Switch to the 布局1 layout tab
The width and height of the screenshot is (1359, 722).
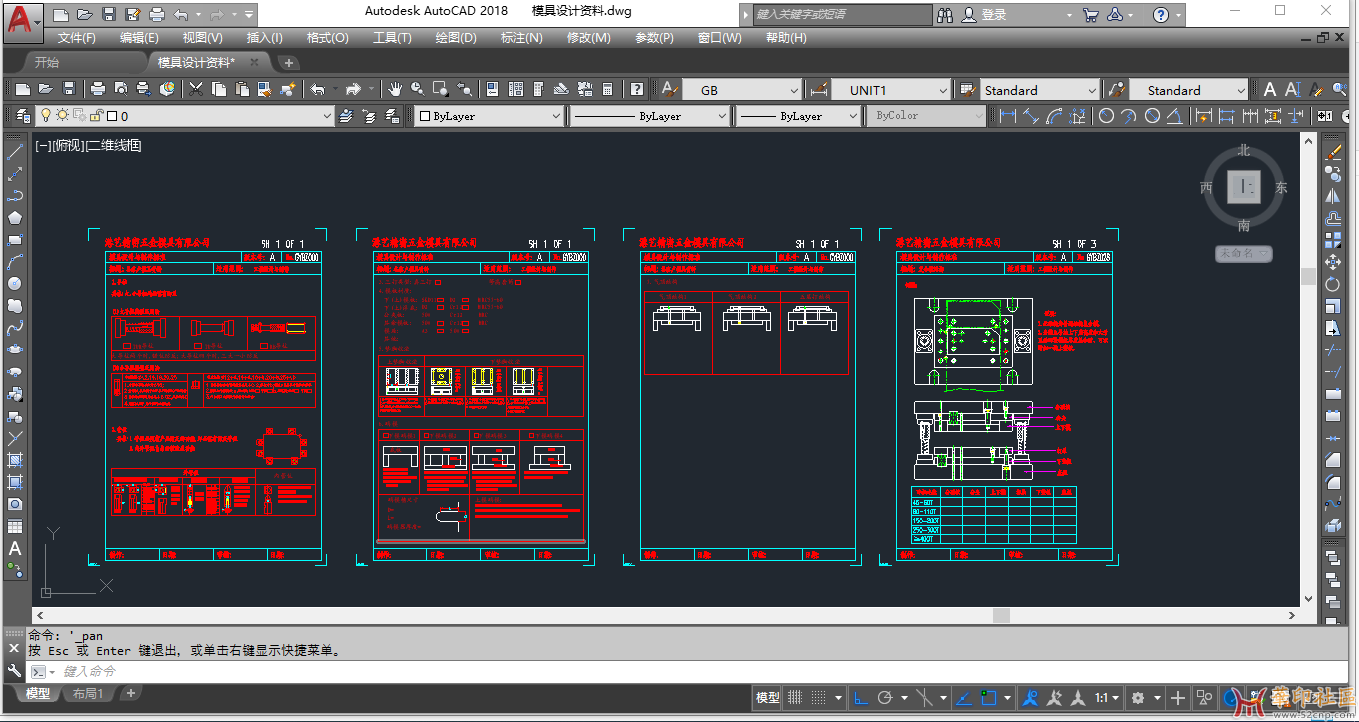(88, 693)
